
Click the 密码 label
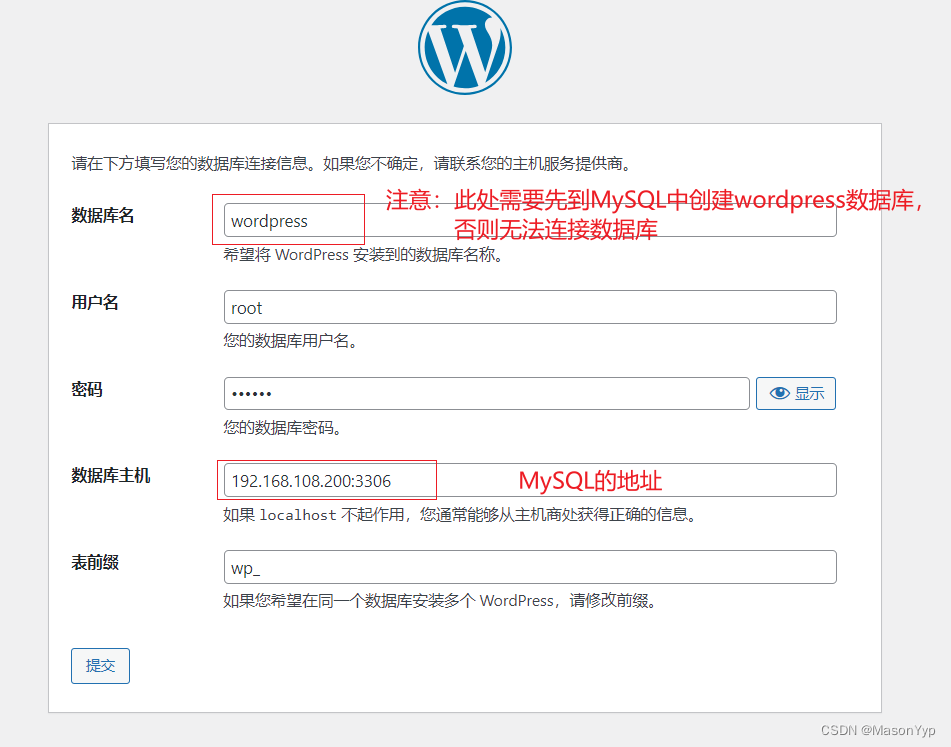pos(87,389)
